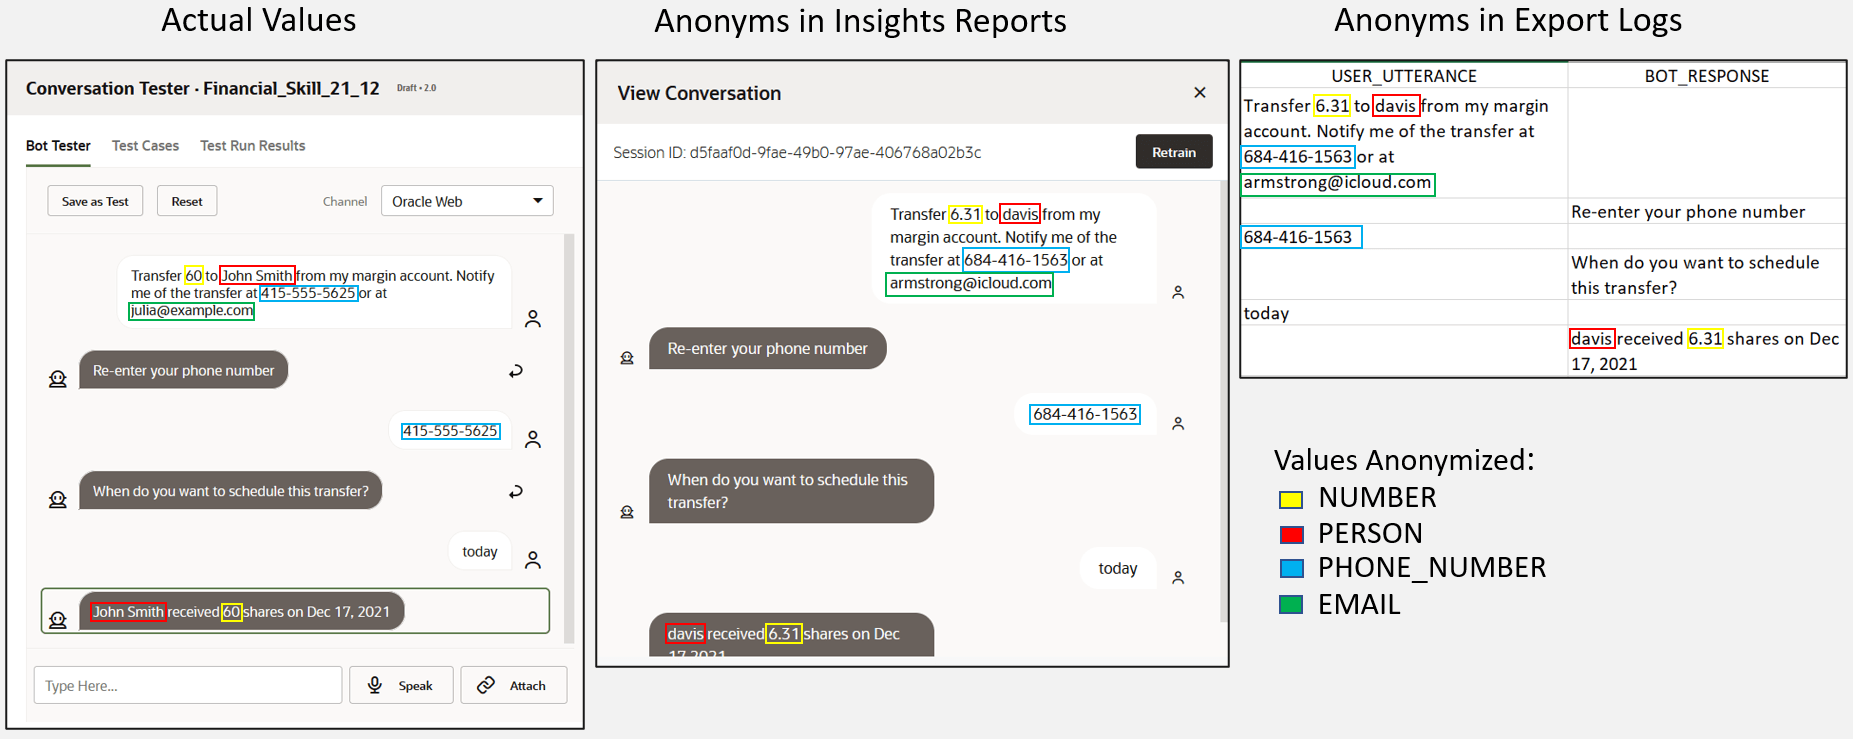
Task: Click bot avatar icon next to Re-enter phone number in tester
Action: pyautogui.click(x=58, y=379)
